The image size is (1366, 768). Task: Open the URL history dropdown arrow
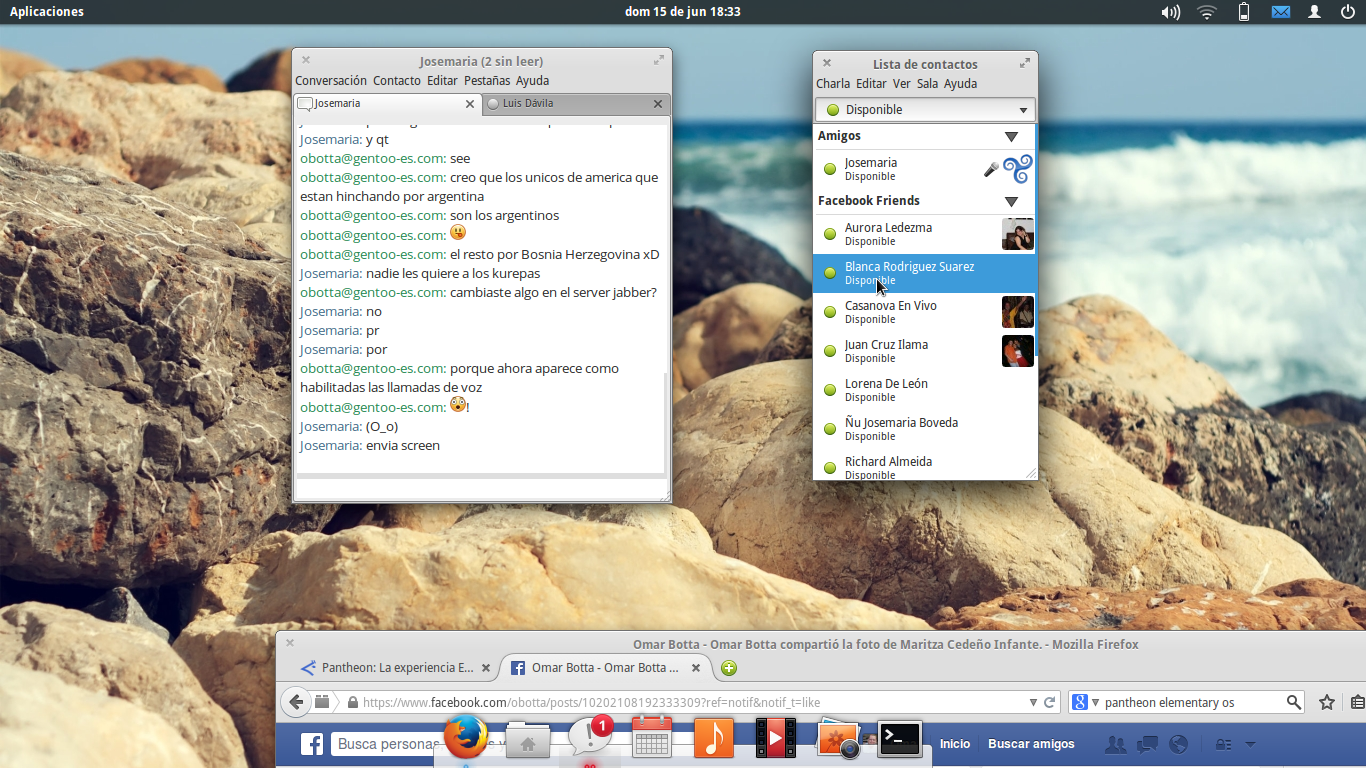[1033, 702]
